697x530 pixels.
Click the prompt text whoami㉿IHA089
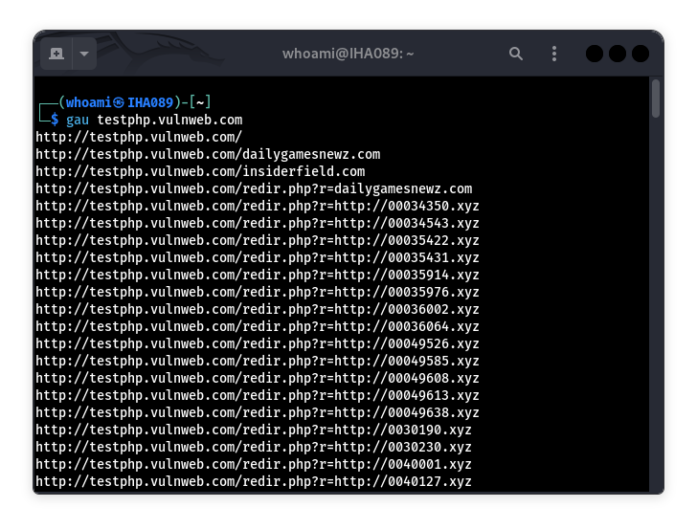120,103
